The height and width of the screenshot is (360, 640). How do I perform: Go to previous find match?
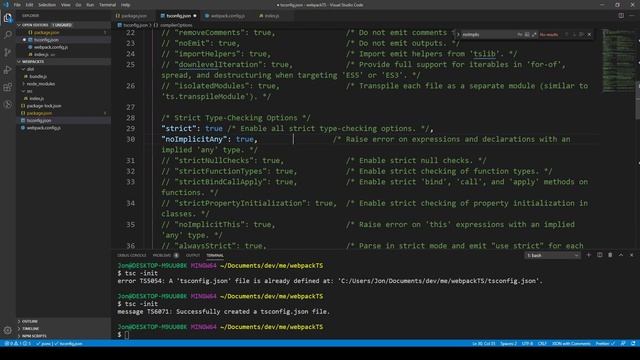[x=566, y=35]
